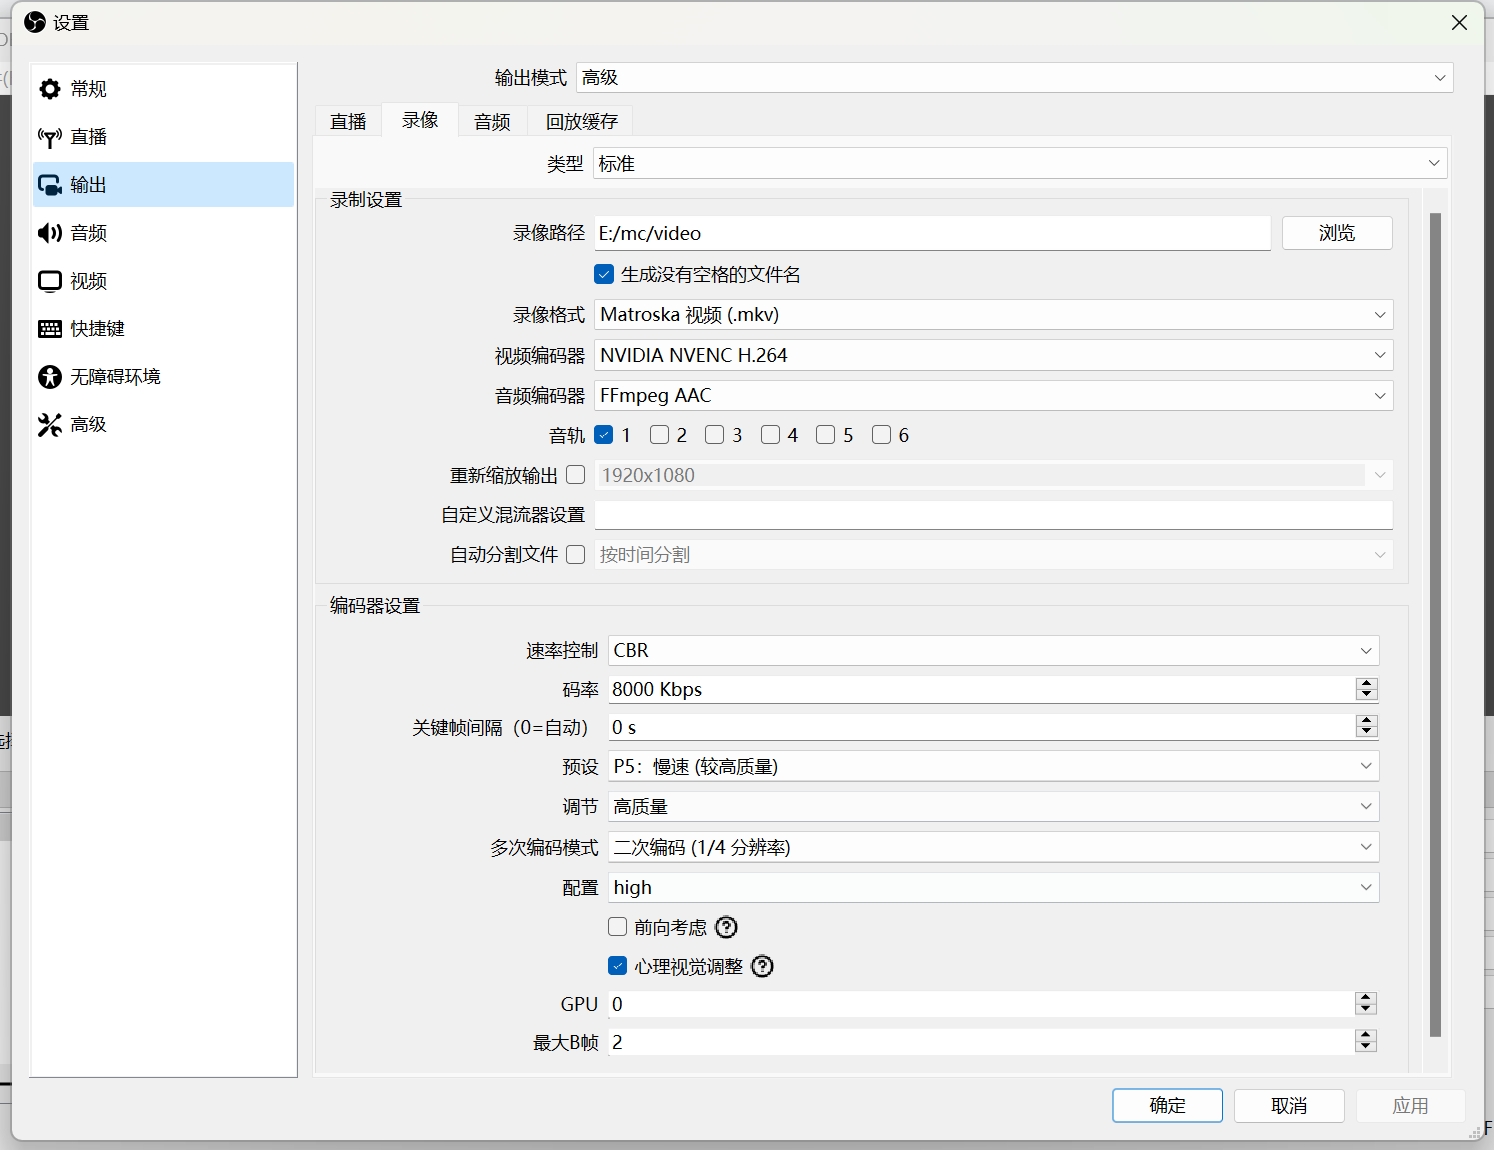Click the 确定 confirm button

tap(1167, 1105)
